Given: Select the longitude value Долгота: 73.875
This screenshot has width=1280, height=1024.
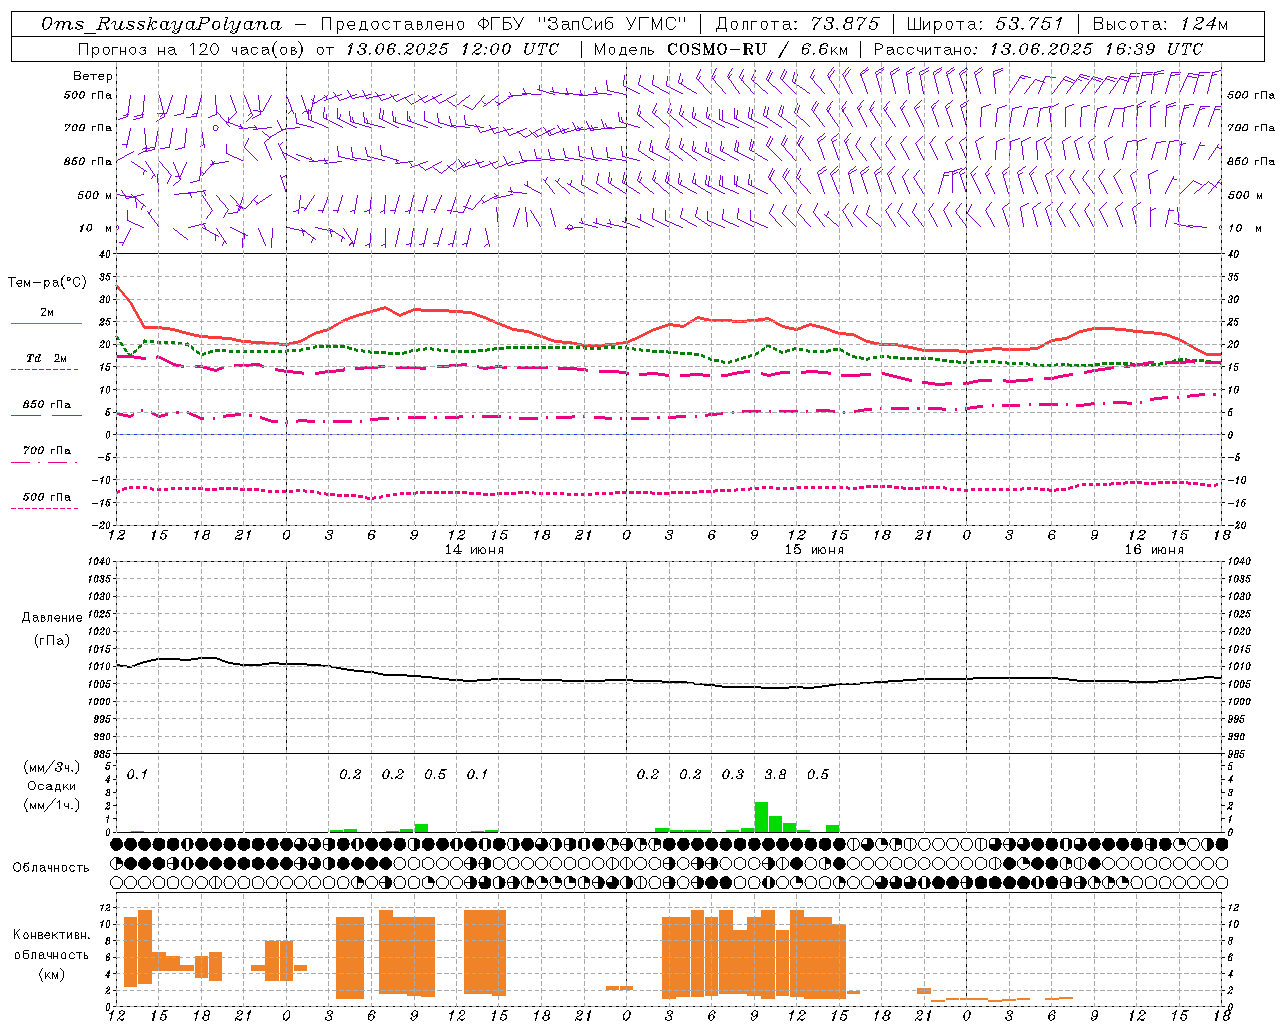Looking at the screenshot, I should [798, 24].
